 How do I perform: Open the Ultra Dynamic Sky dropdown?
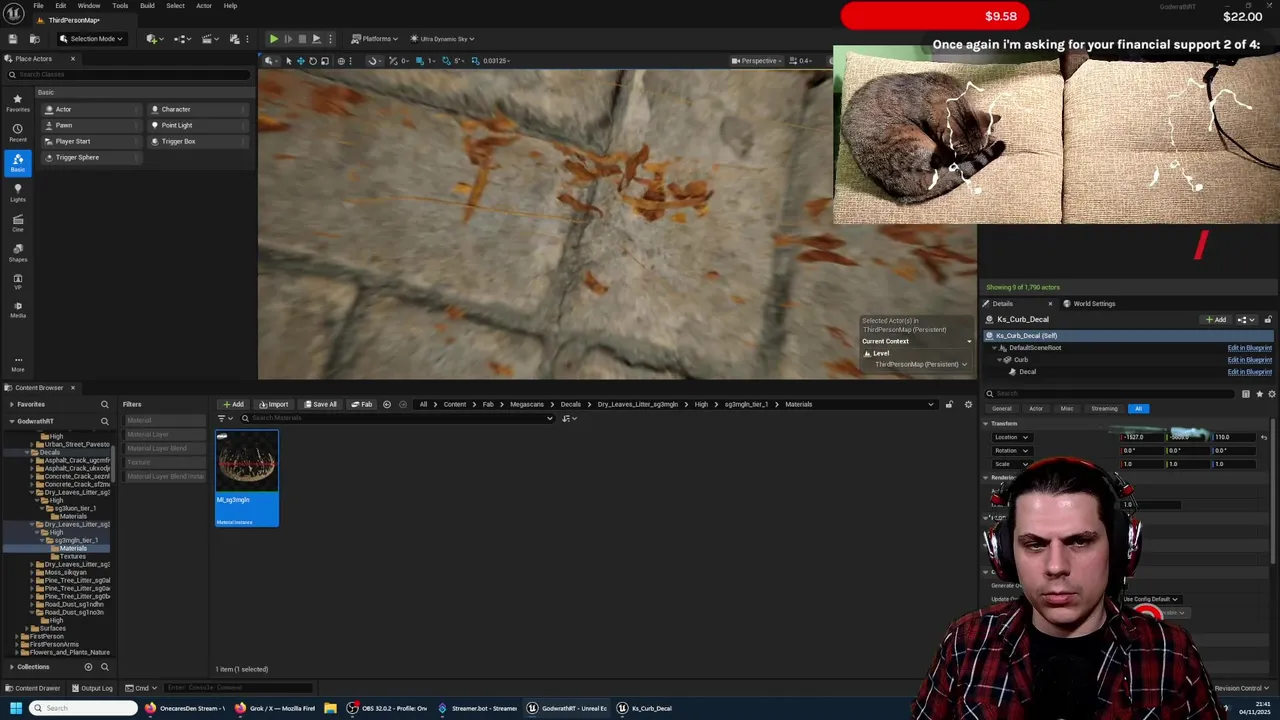(441, 39)
